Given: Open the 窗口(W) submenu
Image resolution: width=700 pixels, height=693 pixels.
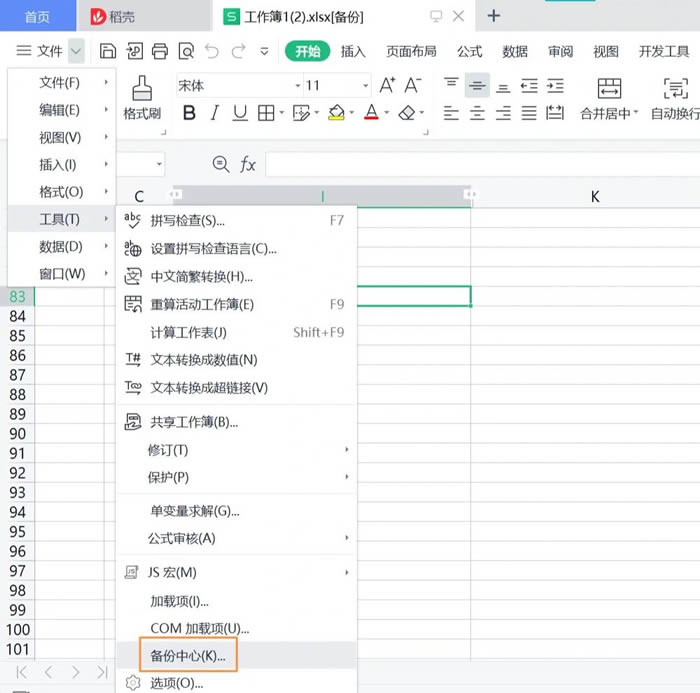Looking at the screenshot, I should [62, 274].
